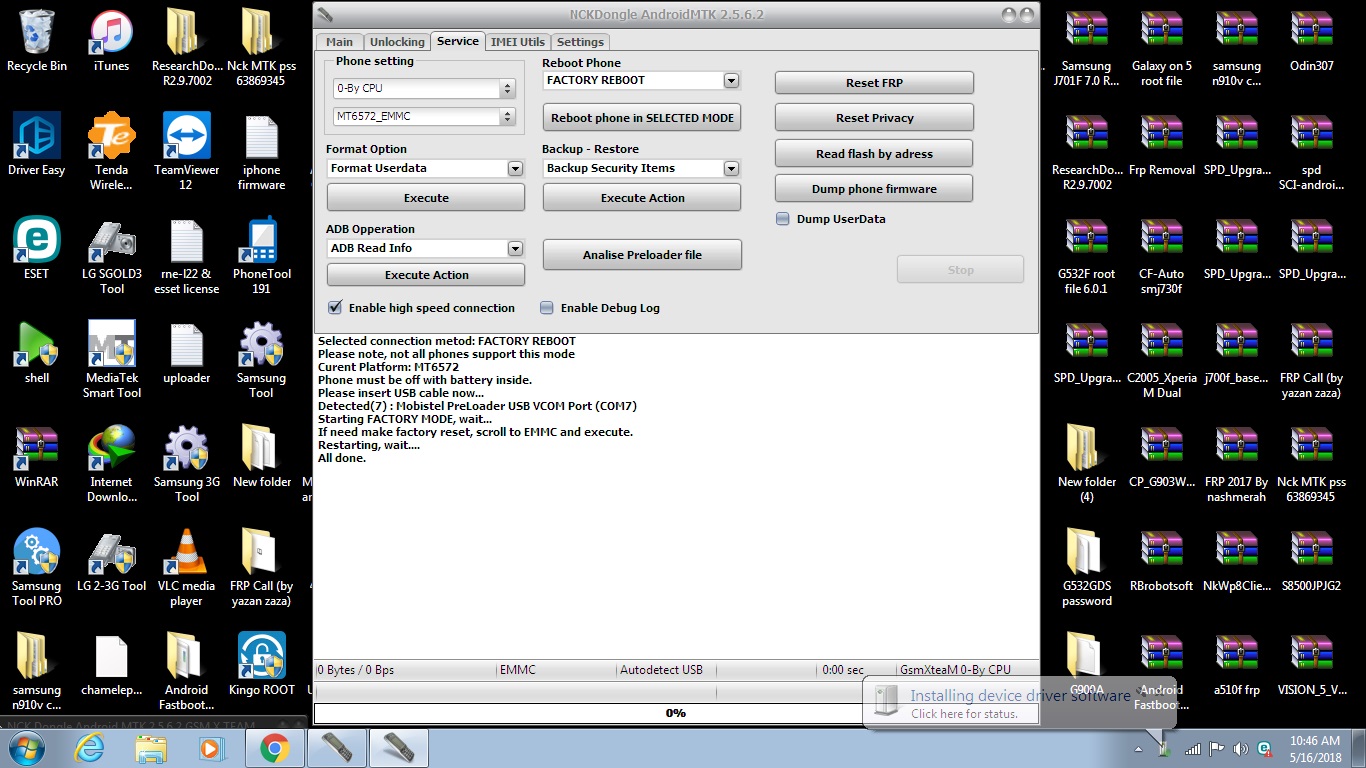Screen dimensions: 1366x768
Task: Open CF-Auto smj730f archive
Action: coord(1161,257)
